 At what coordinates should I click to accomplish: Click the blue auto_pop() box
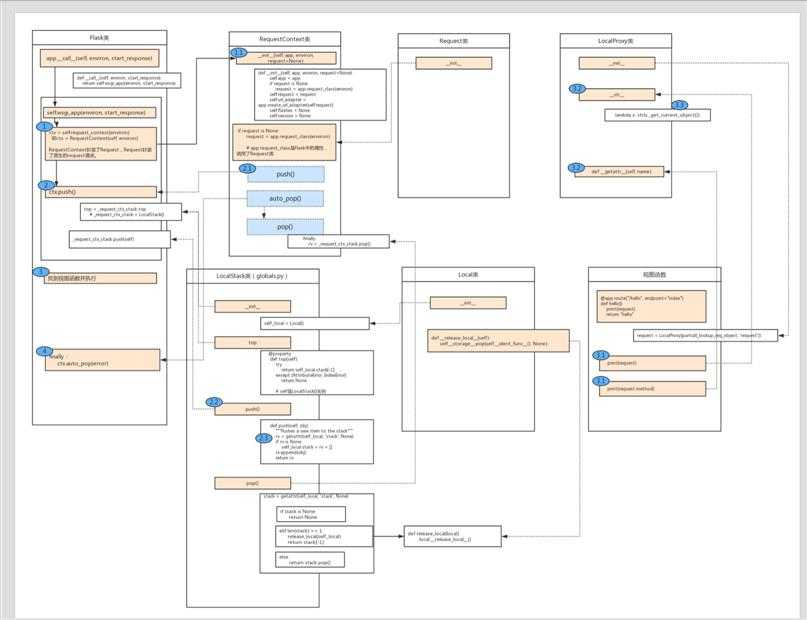click(x=286, y=199)
